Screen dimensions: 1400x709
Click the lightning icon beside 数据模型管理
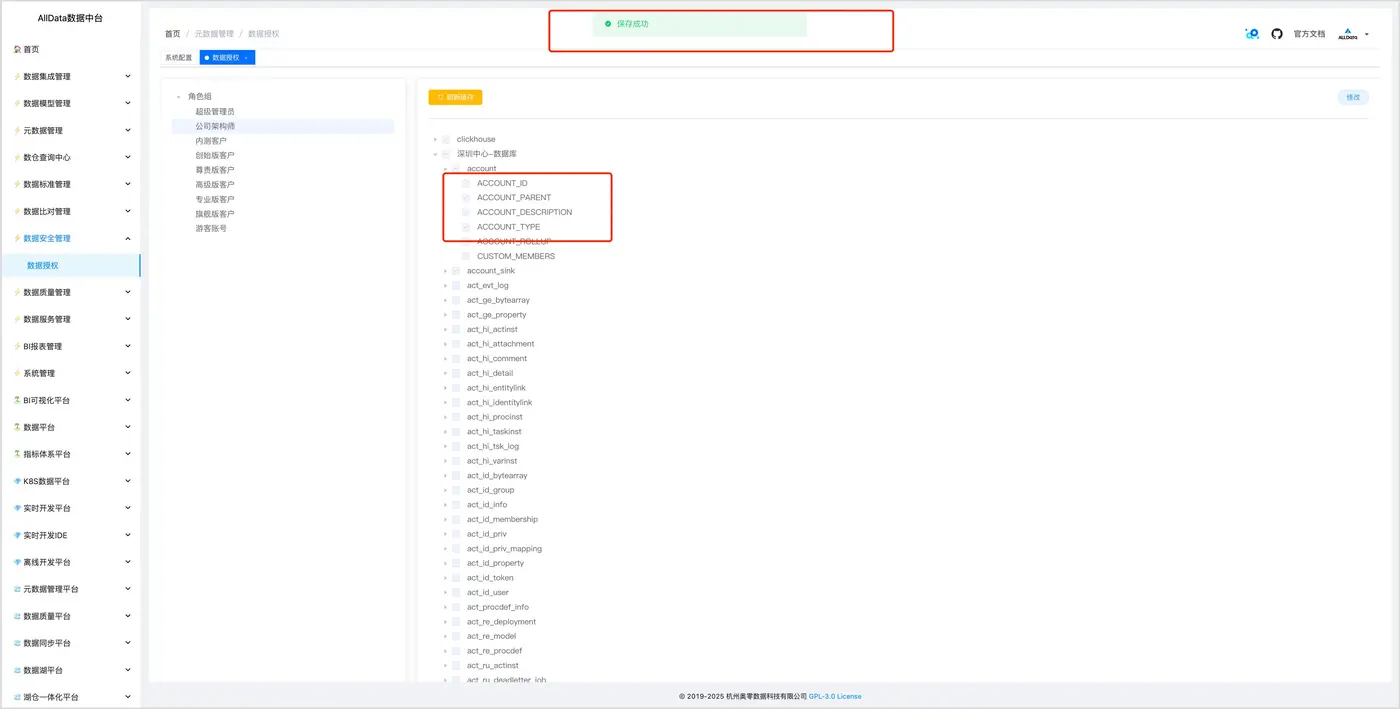coord(17,103)
